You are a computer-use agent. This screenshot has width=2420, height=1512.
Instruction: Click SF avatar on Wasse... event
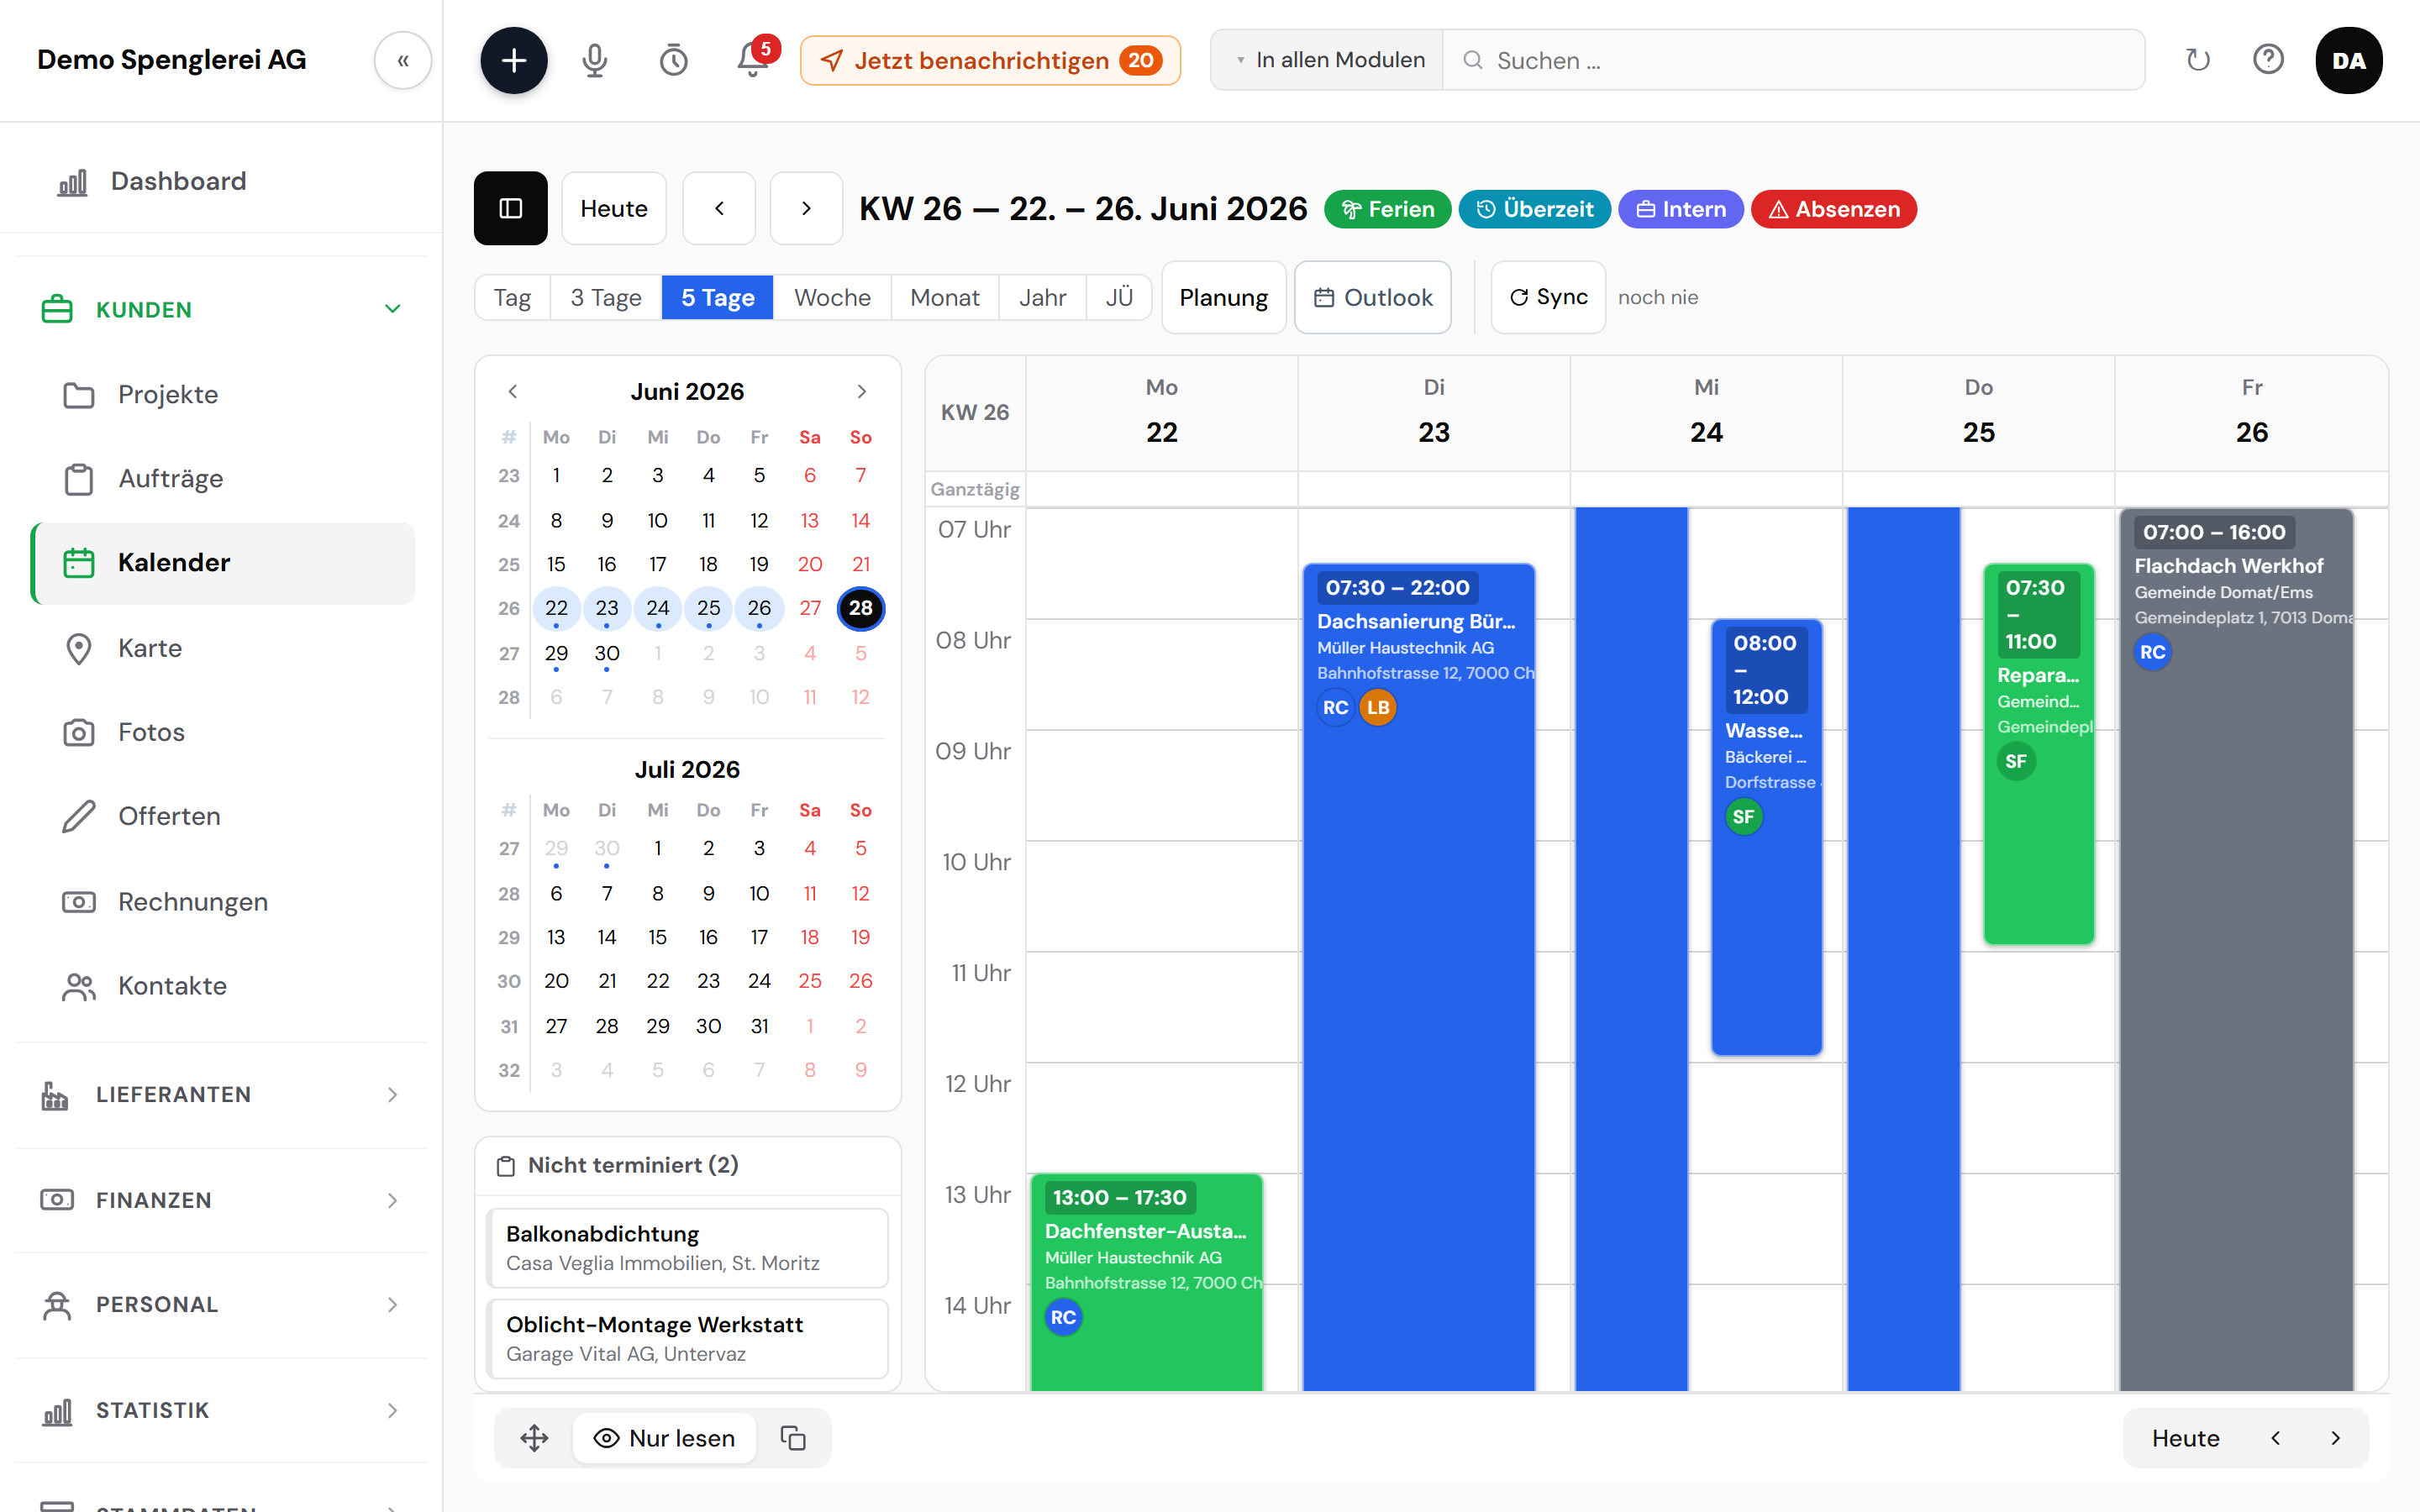[1743, 817]
